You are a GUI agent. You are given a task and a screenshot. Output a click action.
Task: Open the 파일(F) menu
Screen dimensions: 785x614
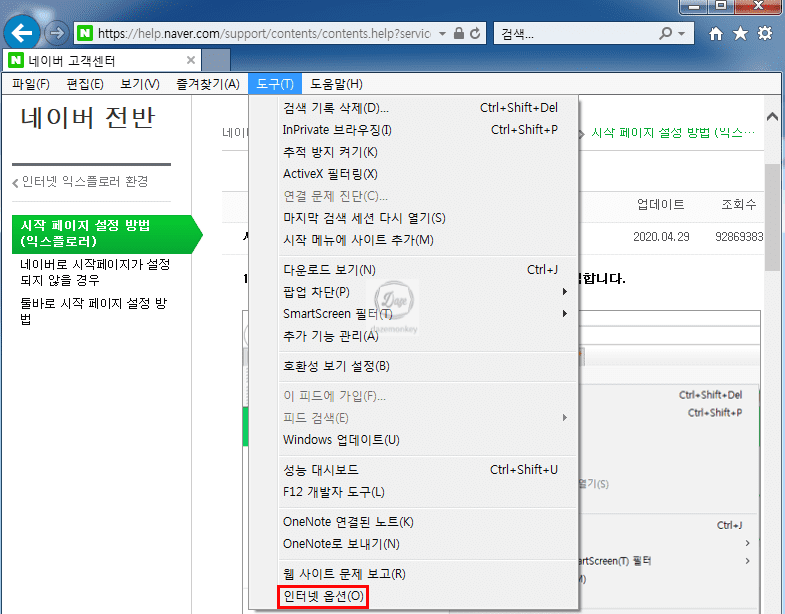31,84
